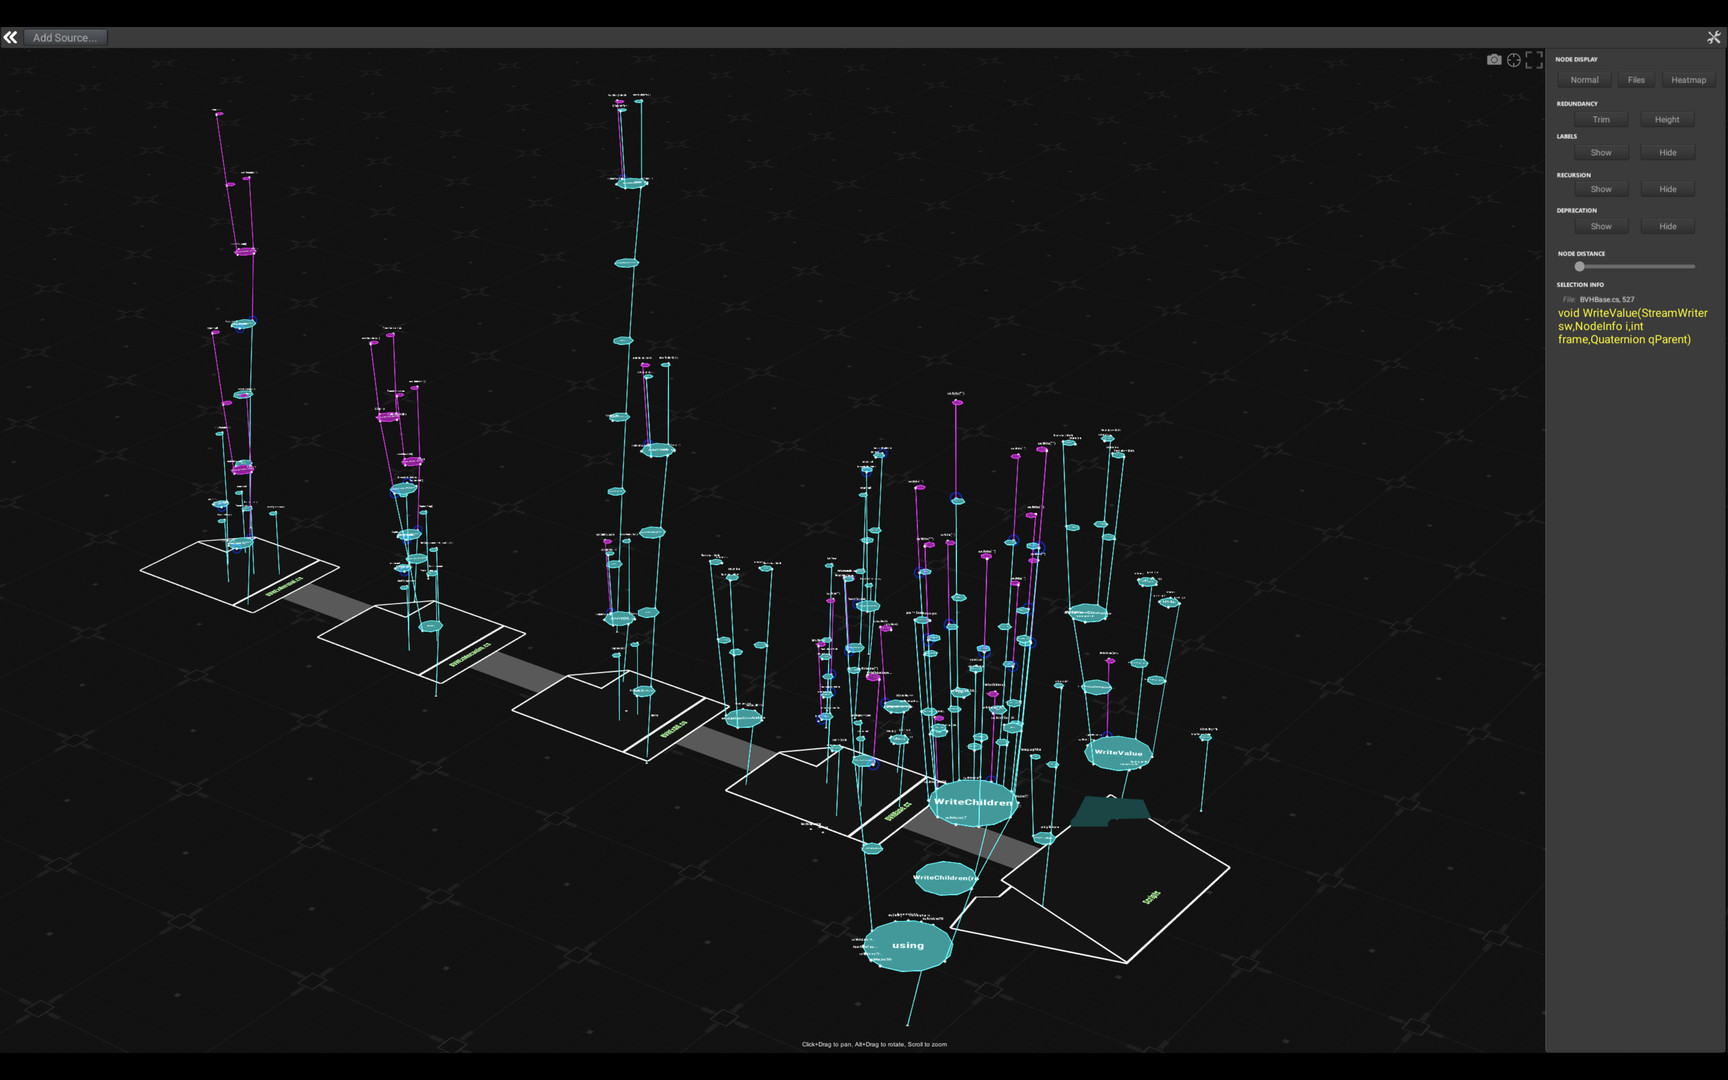Click the Add Source... button

[x=65, y=37]
